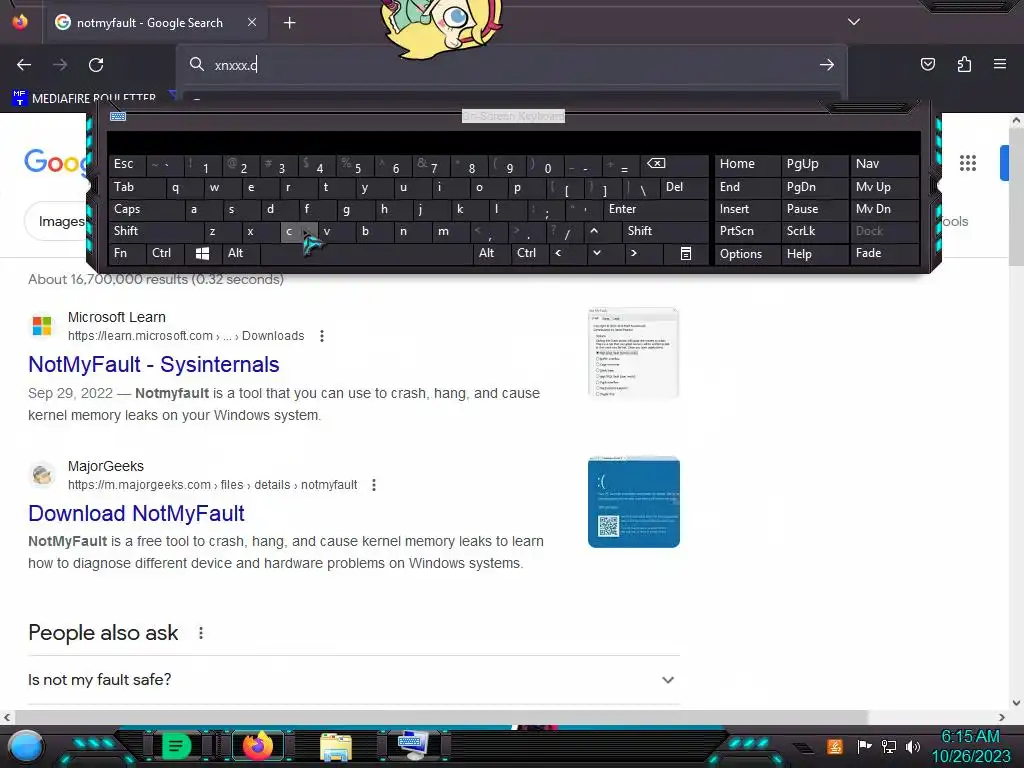Click the Firefox back arrow
Screen dimensions: 1024x768
click(x=24, y=65)
